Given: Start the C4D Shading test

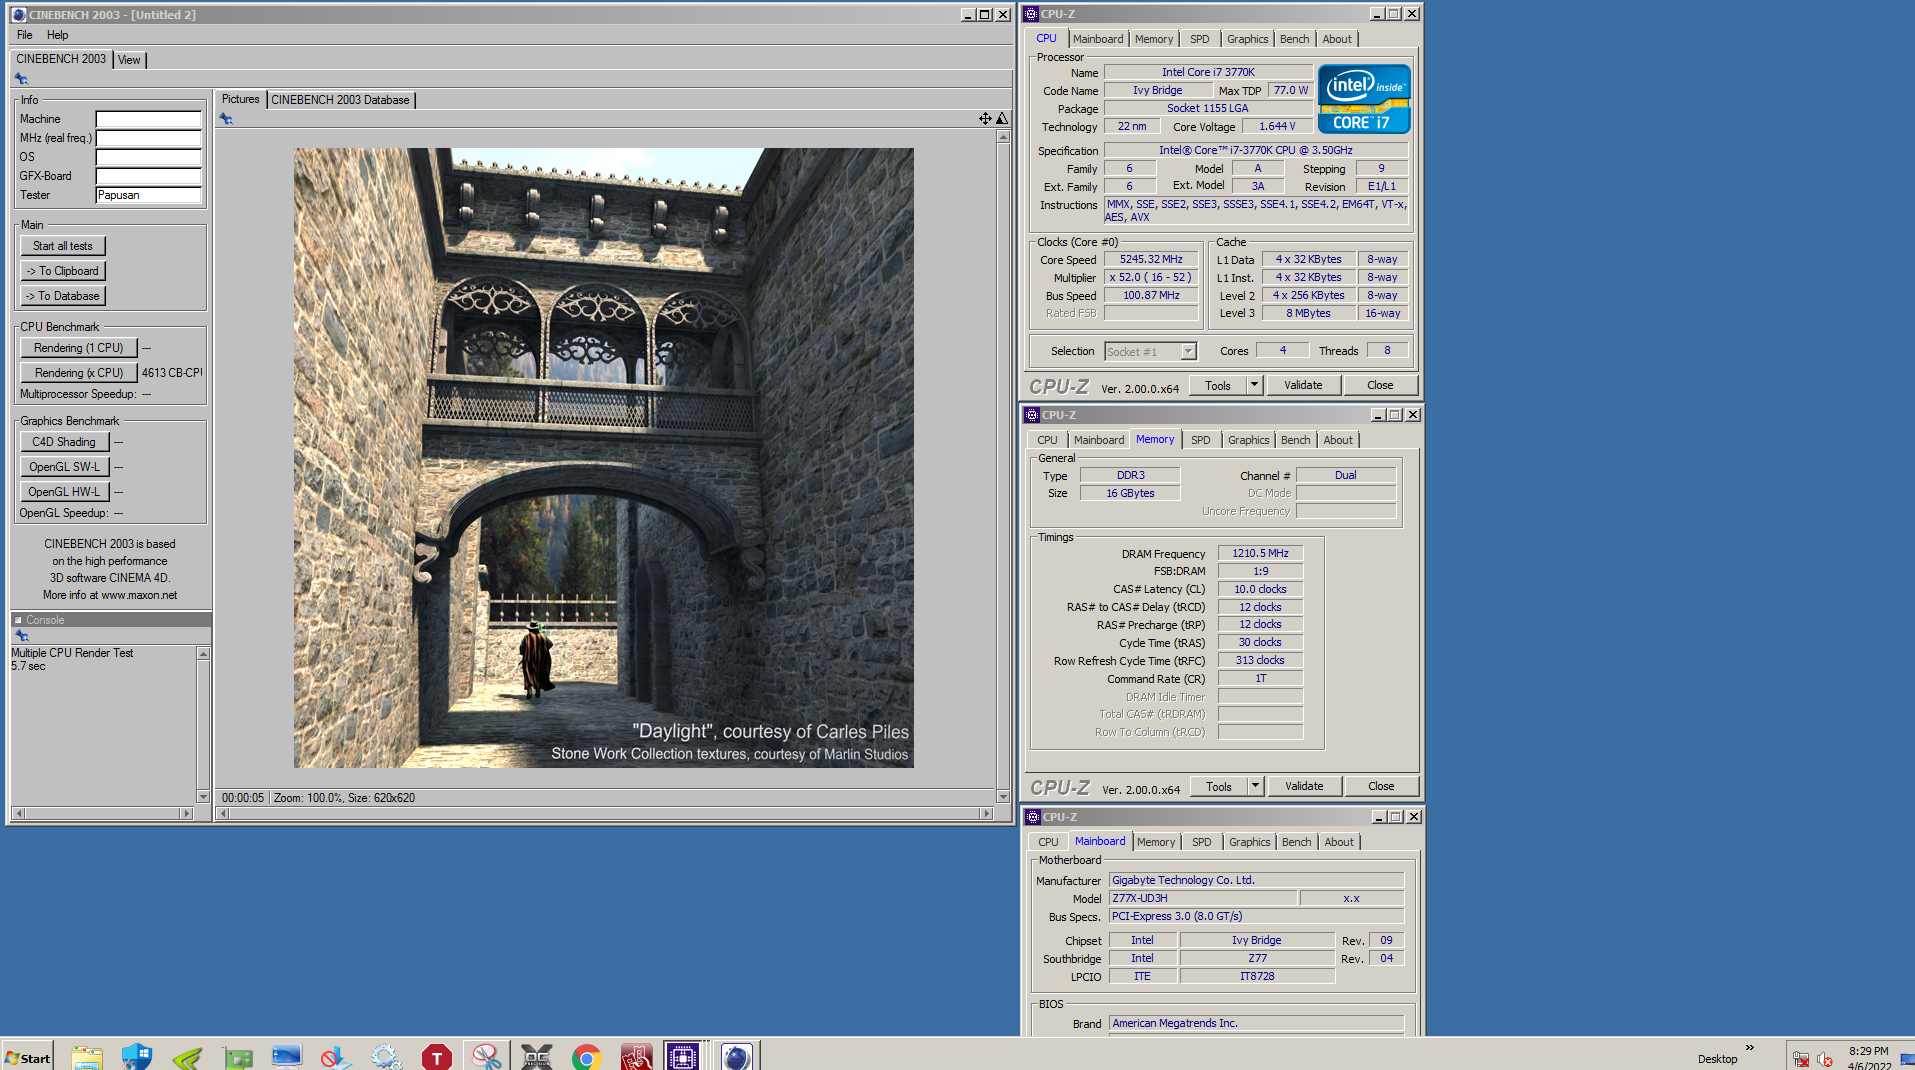Looking at the screenshot, I should click(64, 442).
